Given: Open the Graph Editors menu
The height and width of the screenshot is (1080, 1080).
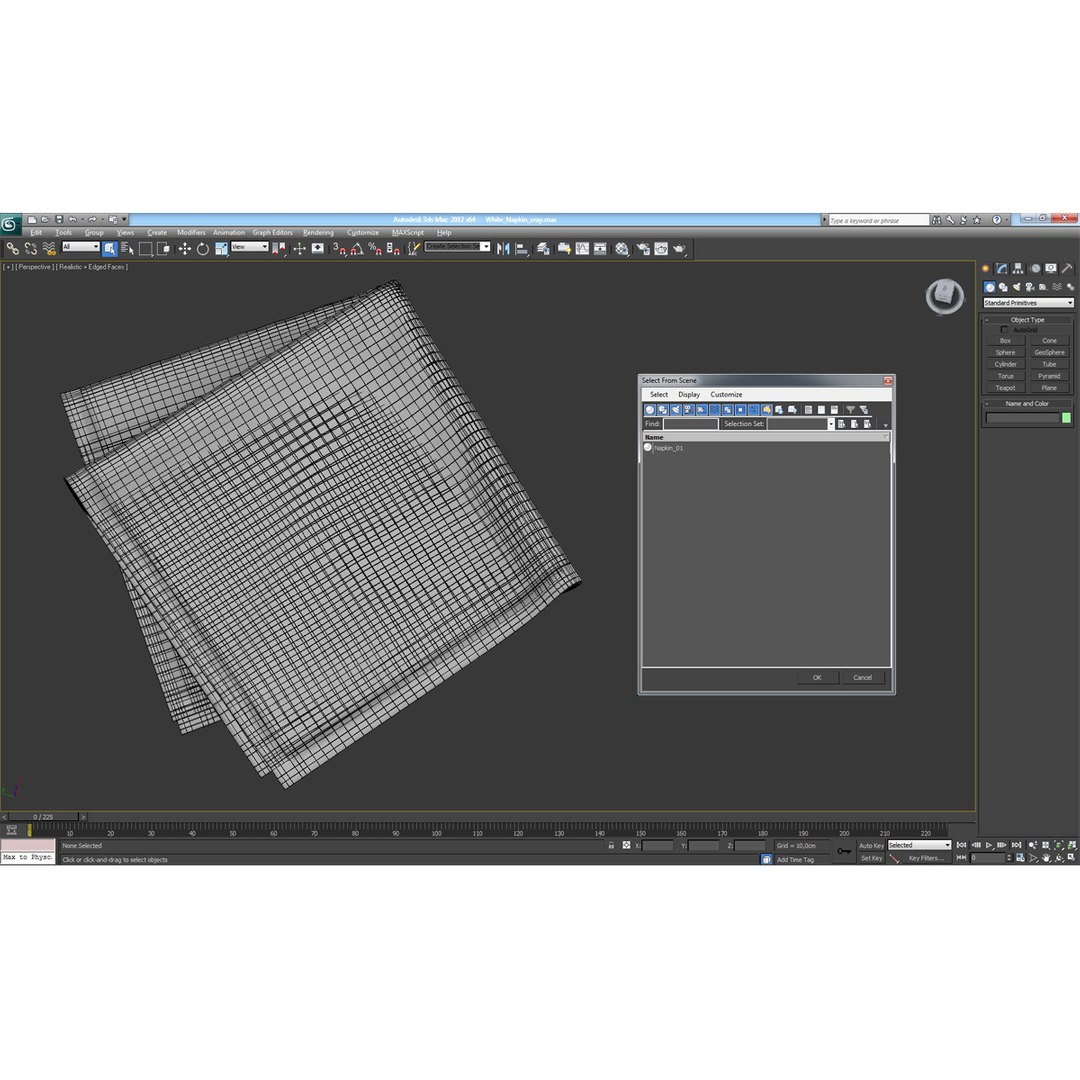Looking at the screenshot, I should [x=272, y=233].
